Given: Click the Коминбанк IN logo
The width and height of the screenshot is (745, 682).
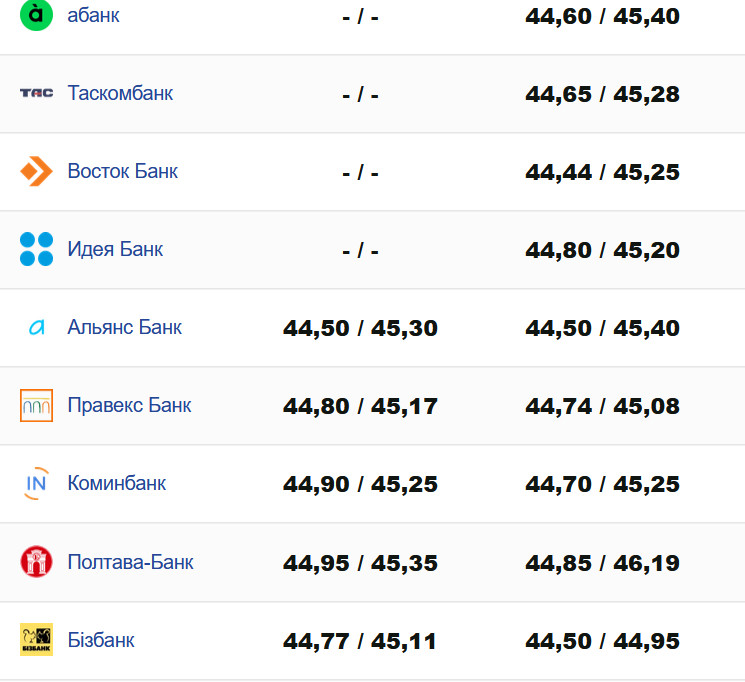Looking at the screenshot, I should tap(36, 483).
